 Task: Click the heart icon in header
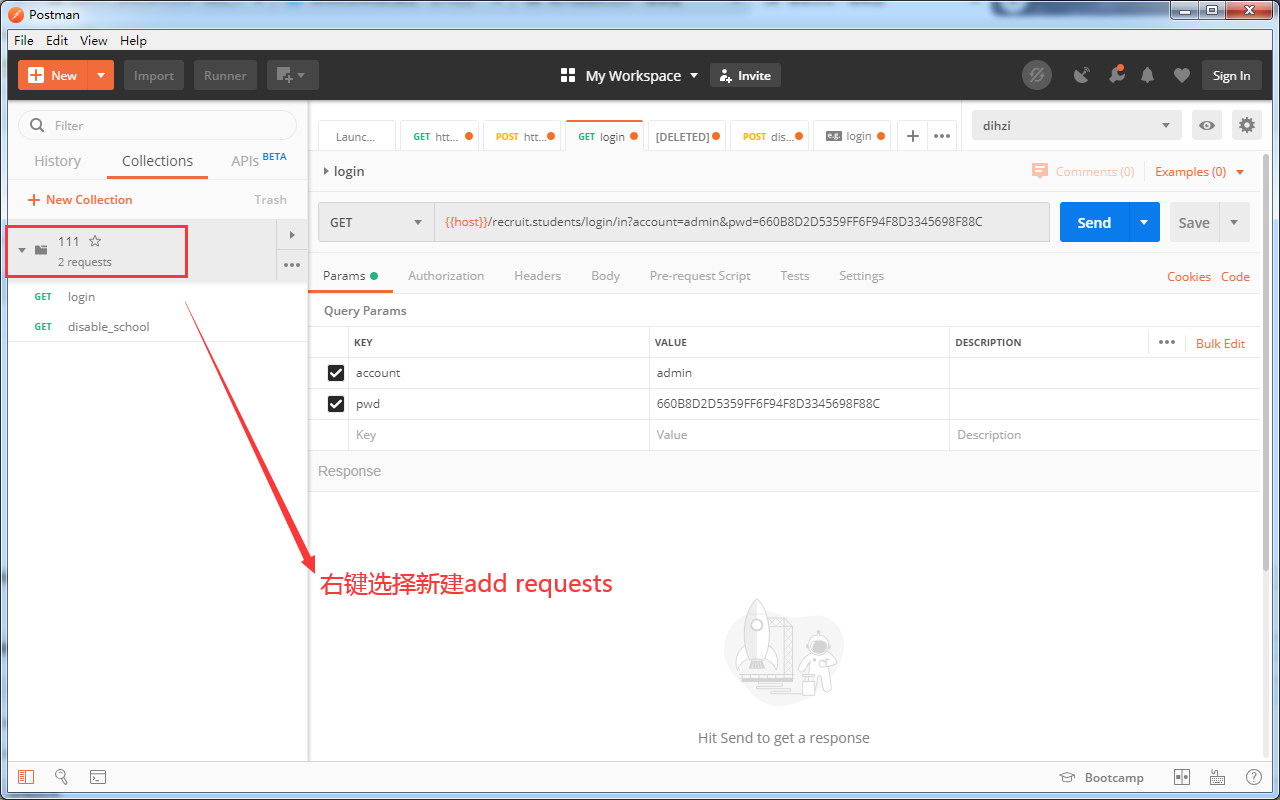click(x=1182, y=75)
